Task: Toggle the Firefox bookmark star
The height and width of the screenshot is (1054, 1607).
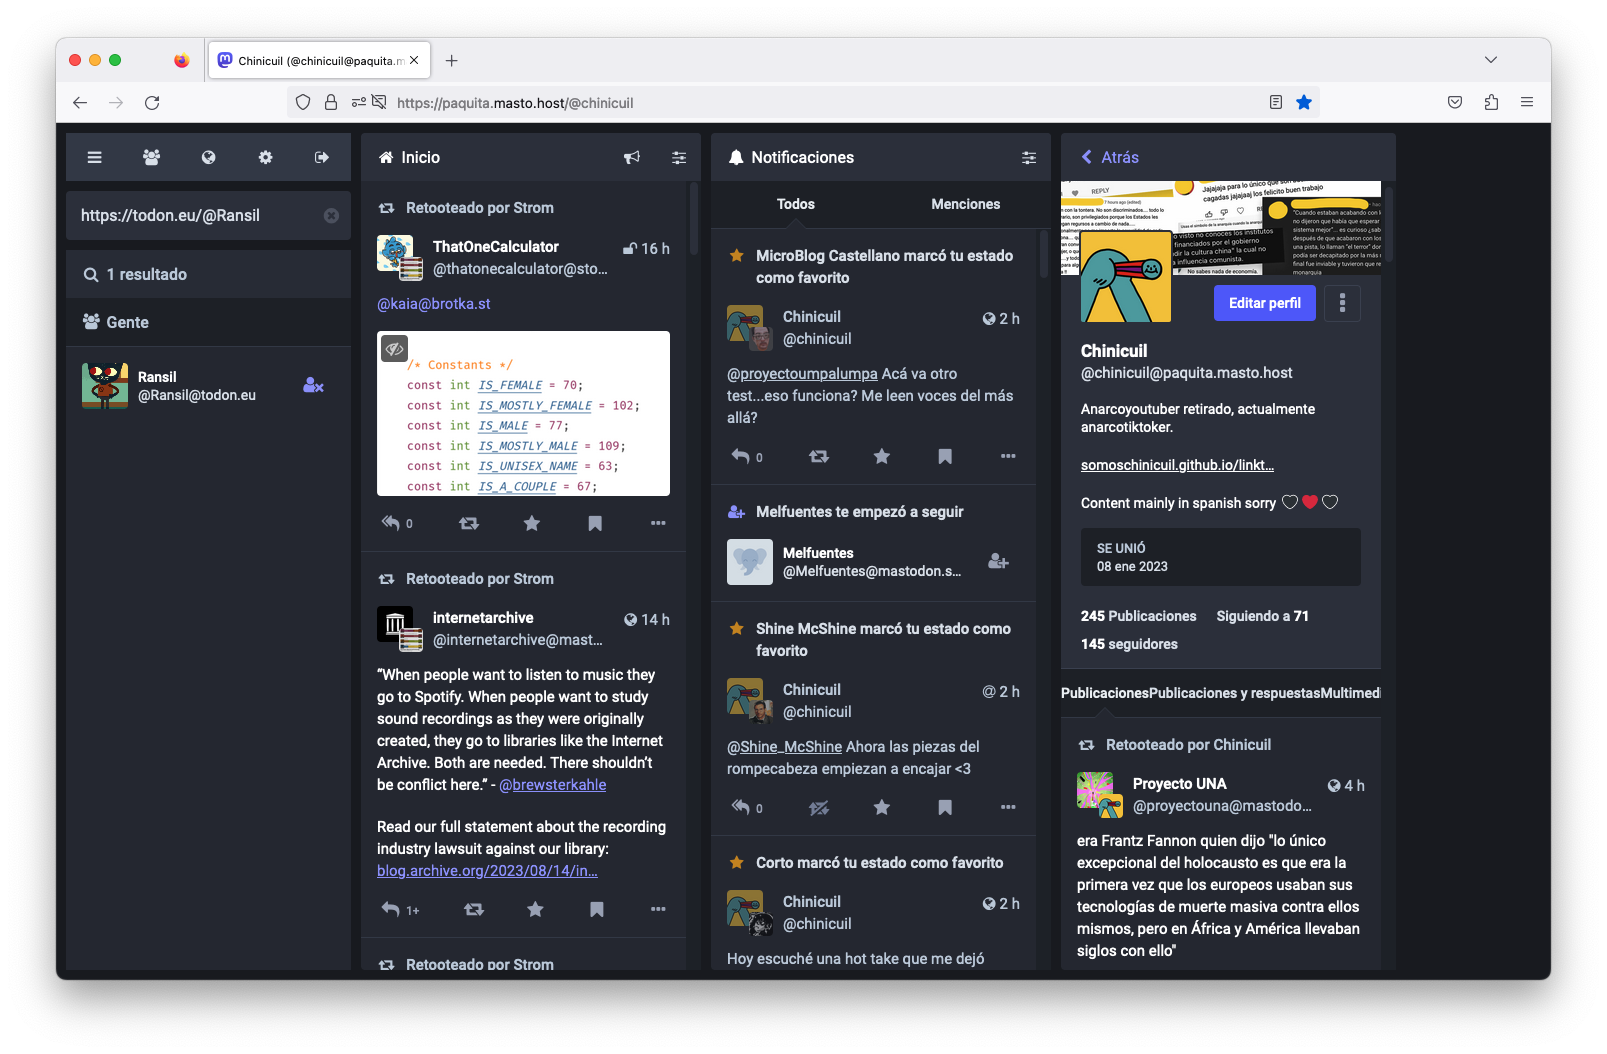Action: [x=1304, y=102]
